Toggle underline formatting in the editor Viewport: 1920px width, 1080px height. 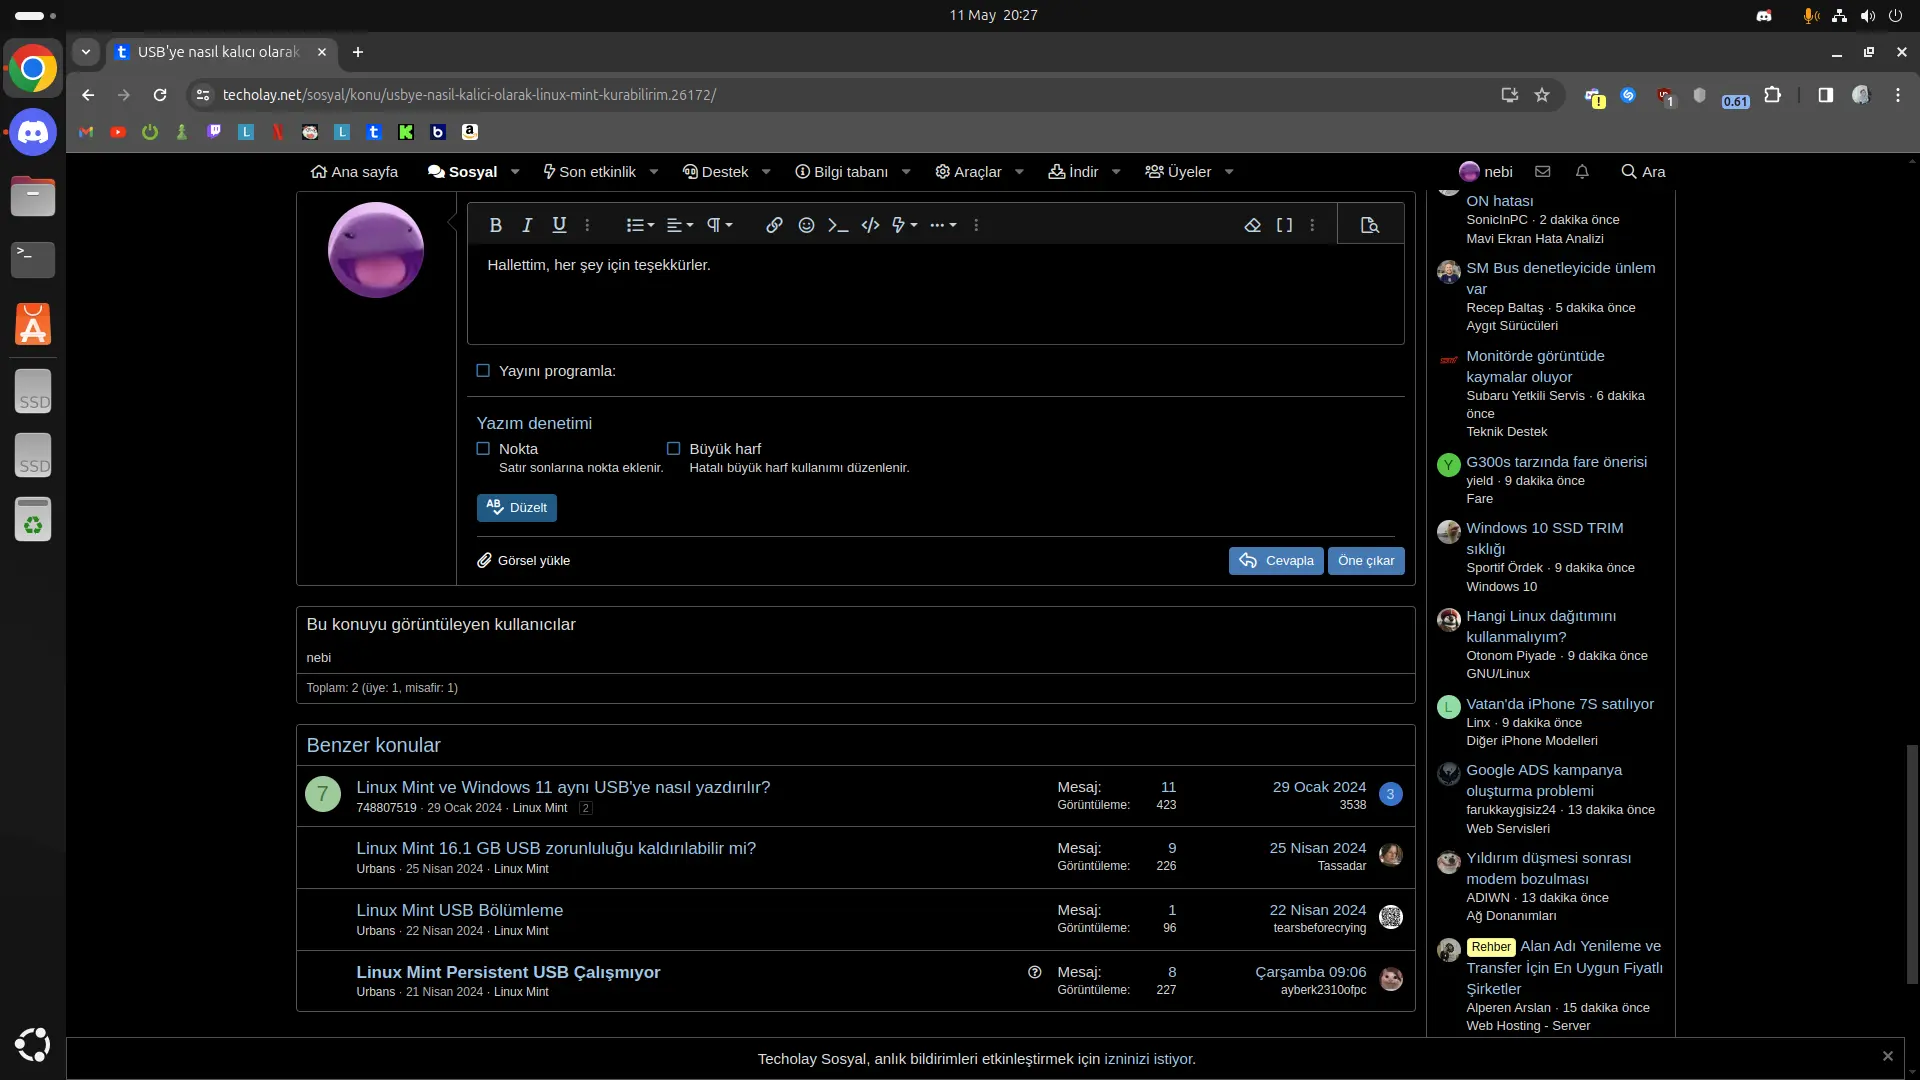pyautogui.click(x=559, y=226)
